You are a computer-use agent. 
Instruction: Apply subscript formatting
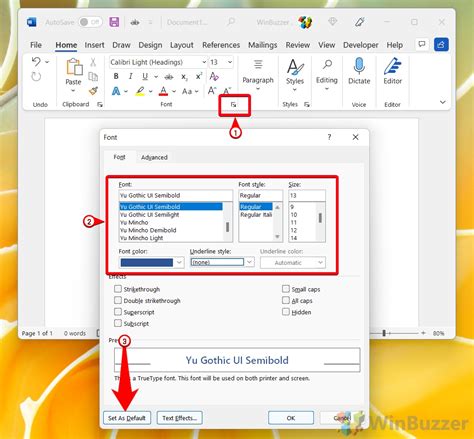[x=184, y=77]
